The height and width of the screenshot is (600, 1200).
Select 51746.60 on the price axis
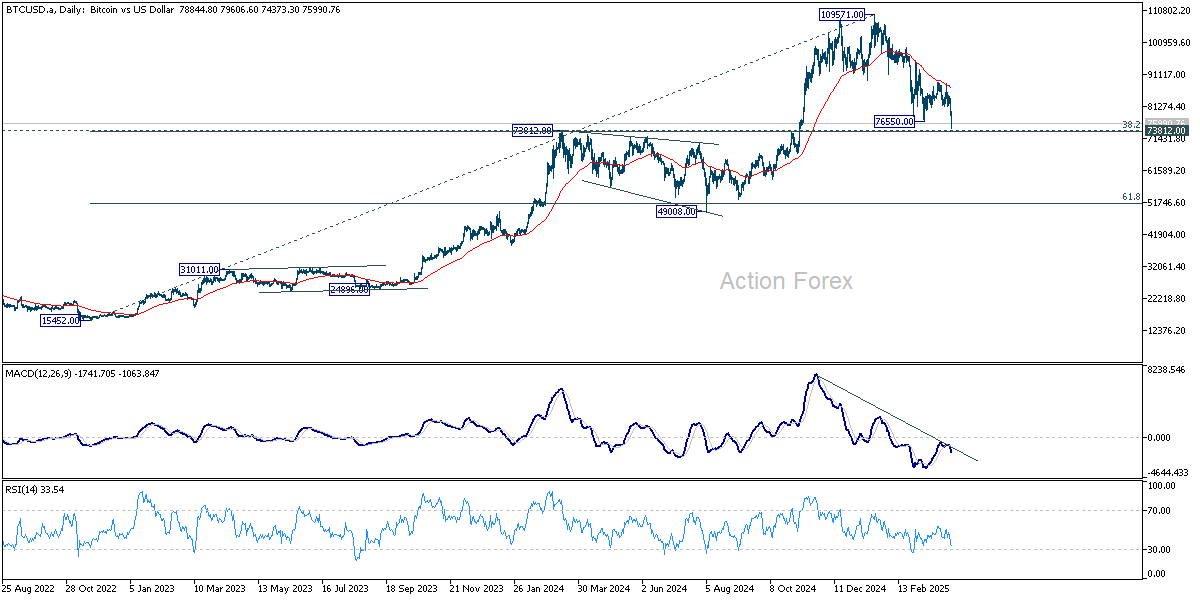pyautogui.click(x=1166, y=202)
